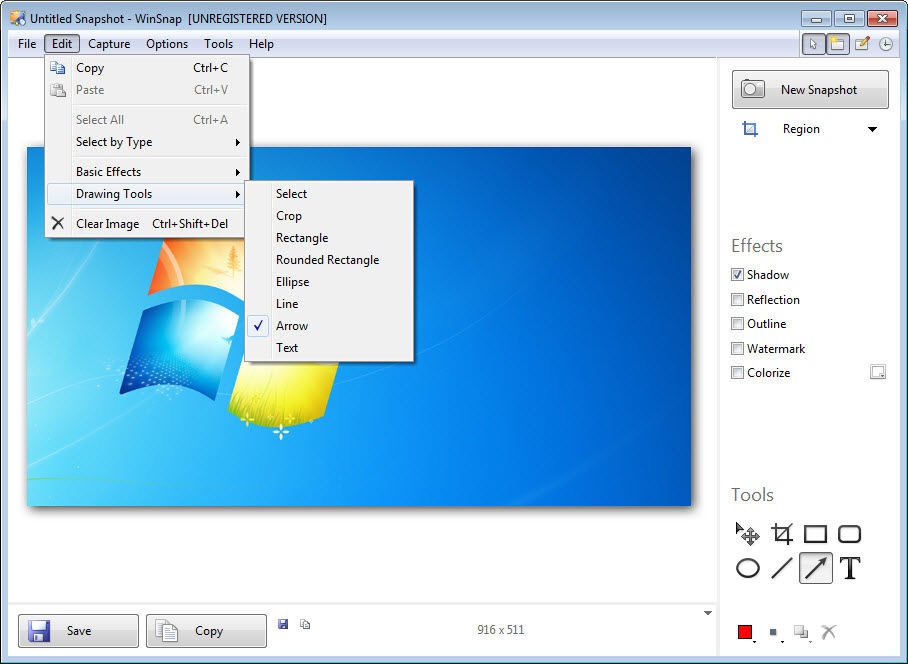This screenshot has height=664, width=908.
Task: Pick the Rectangle tool icon in Tools panel
Action: click(x=815, y=534)
